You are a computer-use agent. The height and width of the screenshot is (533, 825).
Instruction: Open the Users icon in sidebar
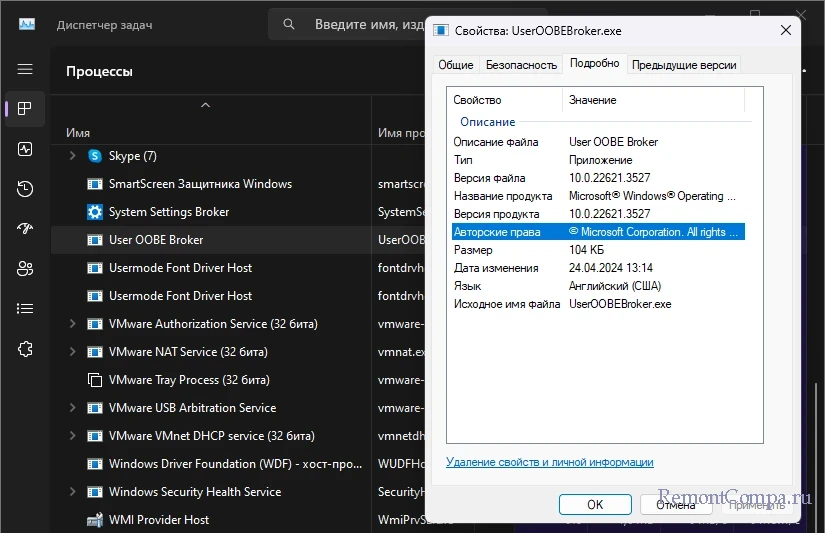[x=25, y=268]
